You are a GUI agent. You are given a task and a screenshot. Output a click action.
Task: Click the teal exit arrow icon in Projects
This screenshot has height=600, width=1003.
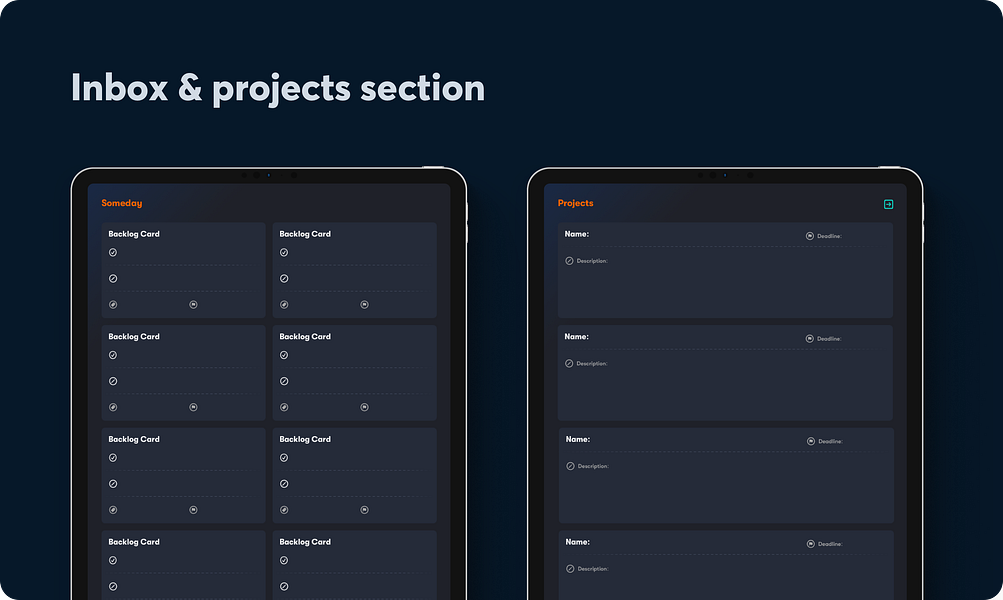(x=888, y=204)
